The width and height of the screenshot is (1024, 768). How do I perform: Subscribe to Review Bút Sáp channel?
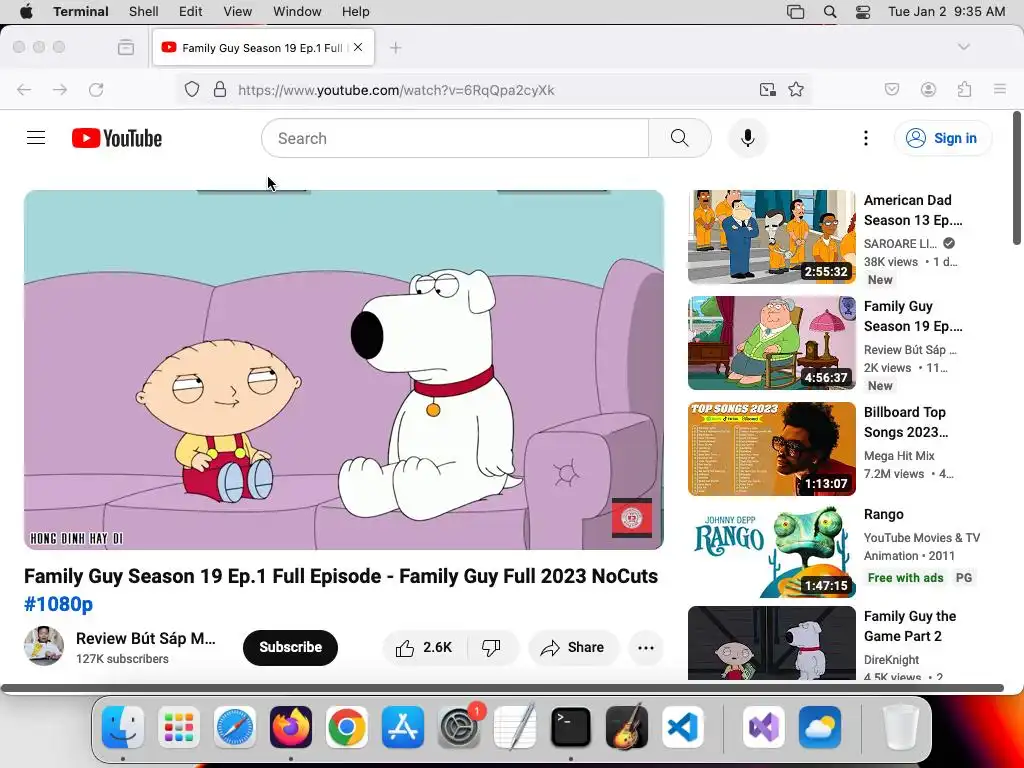290,647
